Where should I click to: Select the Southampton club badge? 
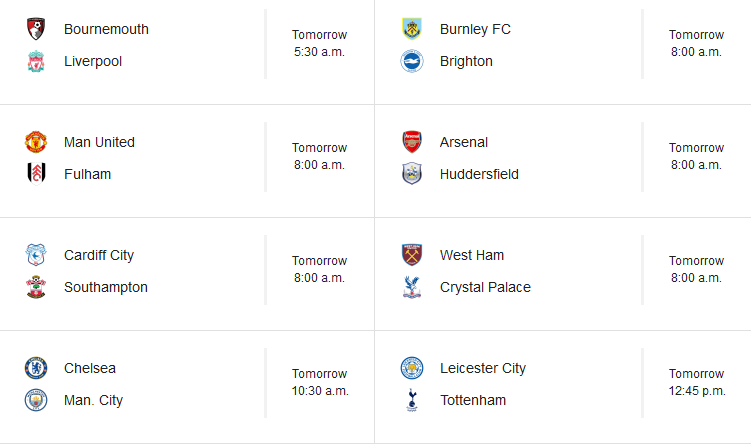tap(36, 287)
